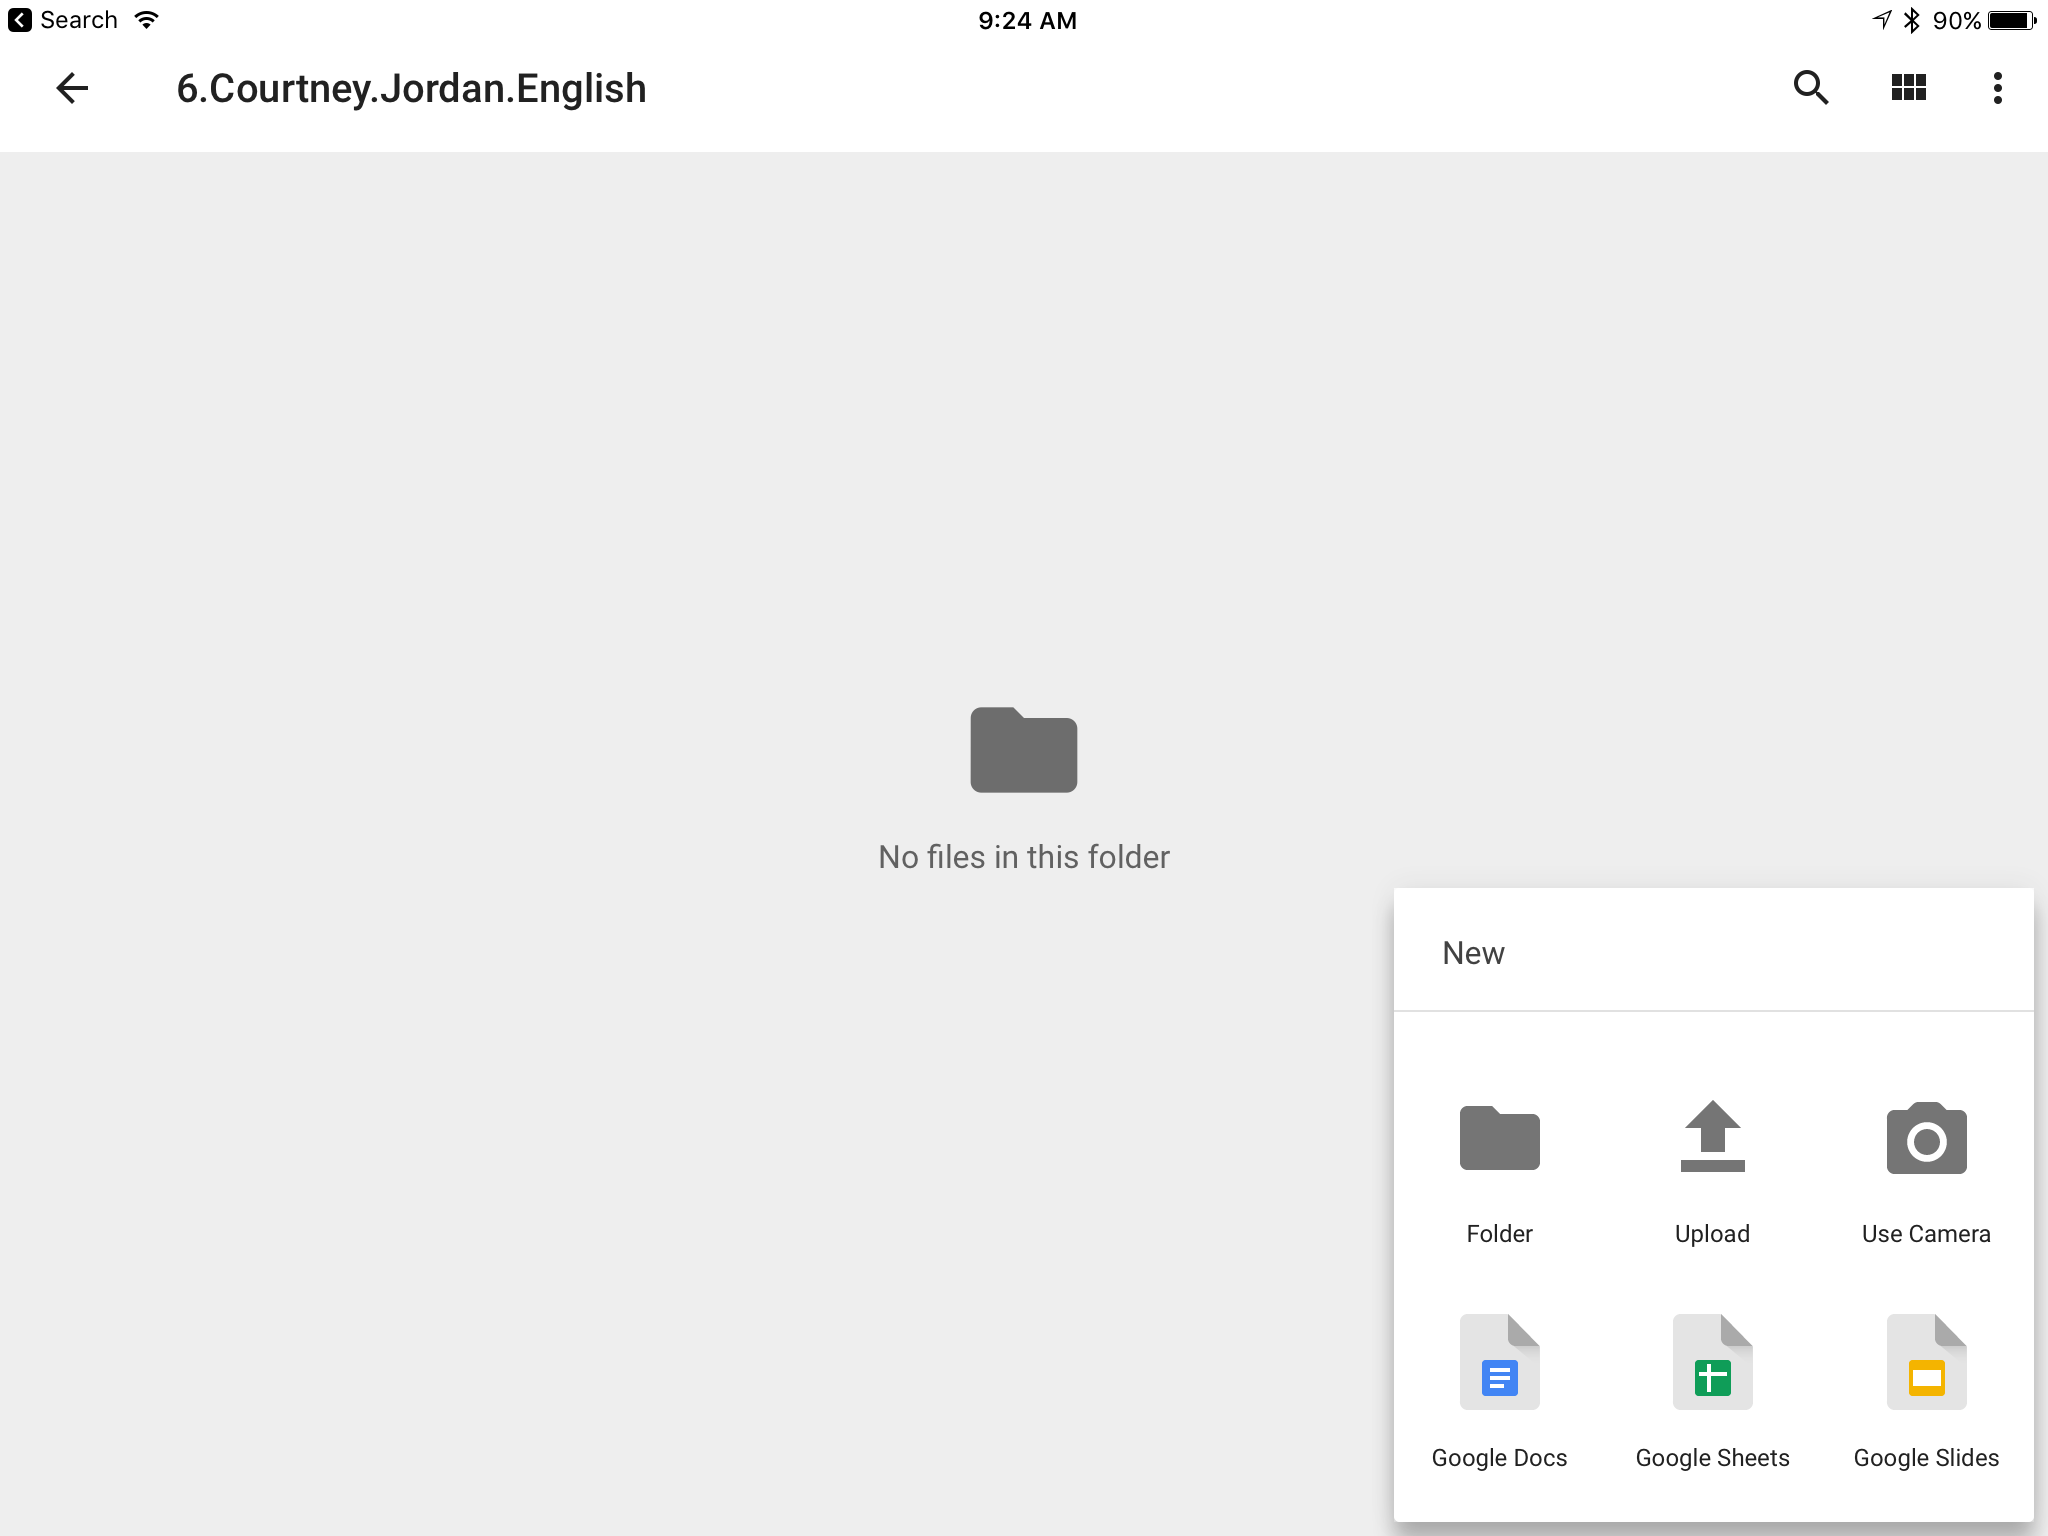Screen dimensions: 2048x1536
Task: Tap the Google Sheets label
Action: click(1712, 1458)
